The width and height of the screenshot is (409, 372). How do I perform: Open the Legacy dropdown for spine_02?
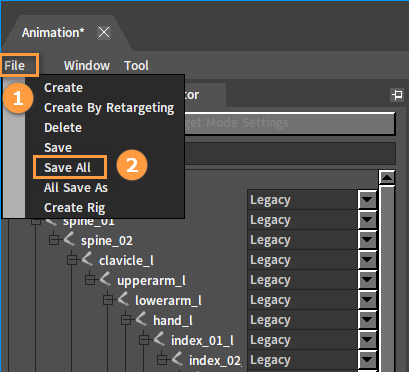367,240
